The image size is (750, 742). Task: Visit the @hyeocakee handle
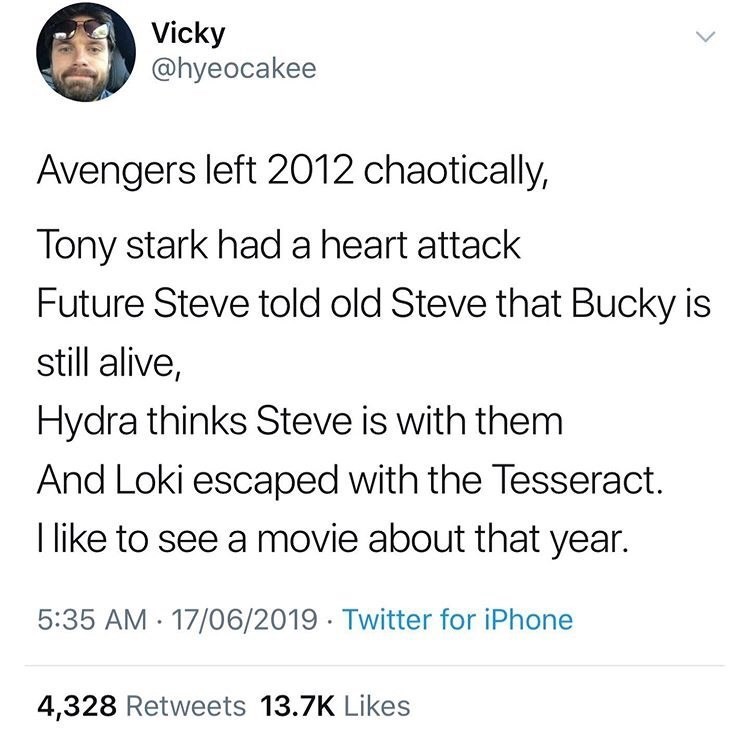coord(233,68)
